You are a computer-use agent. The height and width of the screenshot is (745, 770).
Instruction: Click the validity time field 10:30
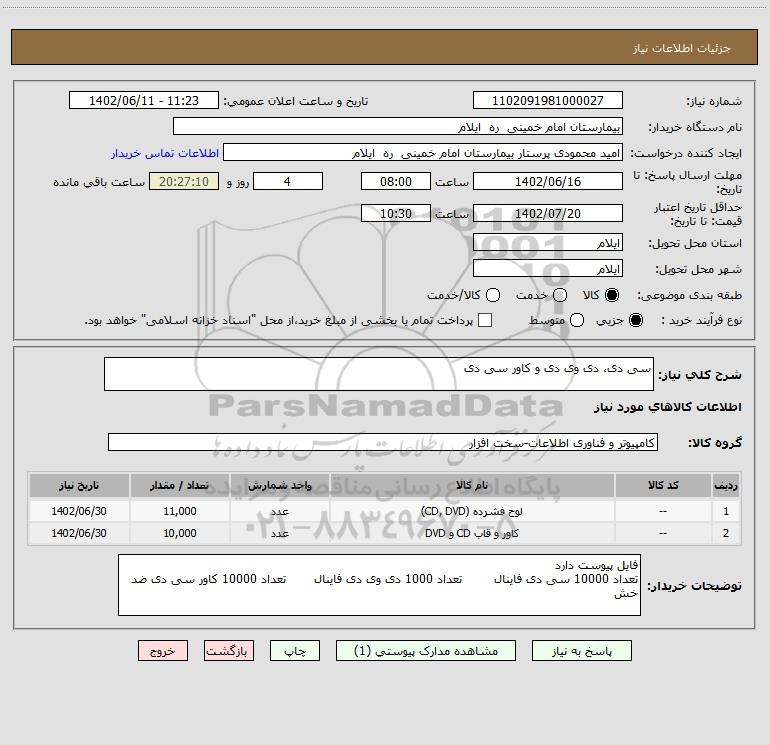[x=396, y=213]
